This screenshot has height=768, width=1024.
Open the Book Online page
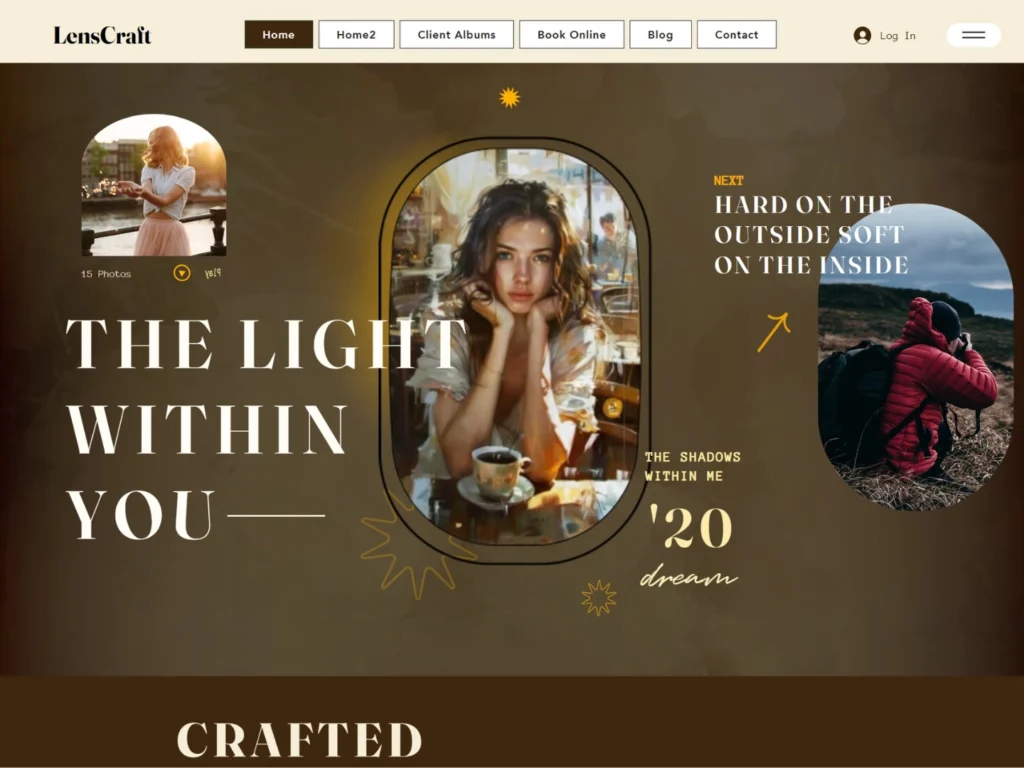click(x=571, y=35)
